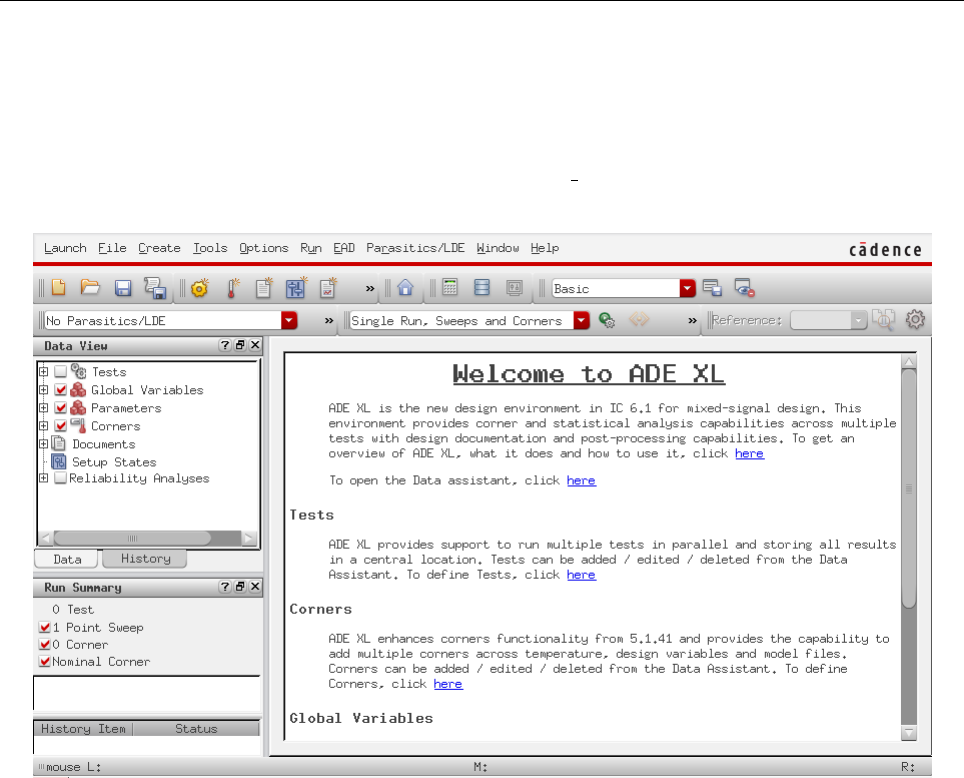The image size is (964, 778).
Task: Click the New file toolbar icon
Action: pos(59,288)
